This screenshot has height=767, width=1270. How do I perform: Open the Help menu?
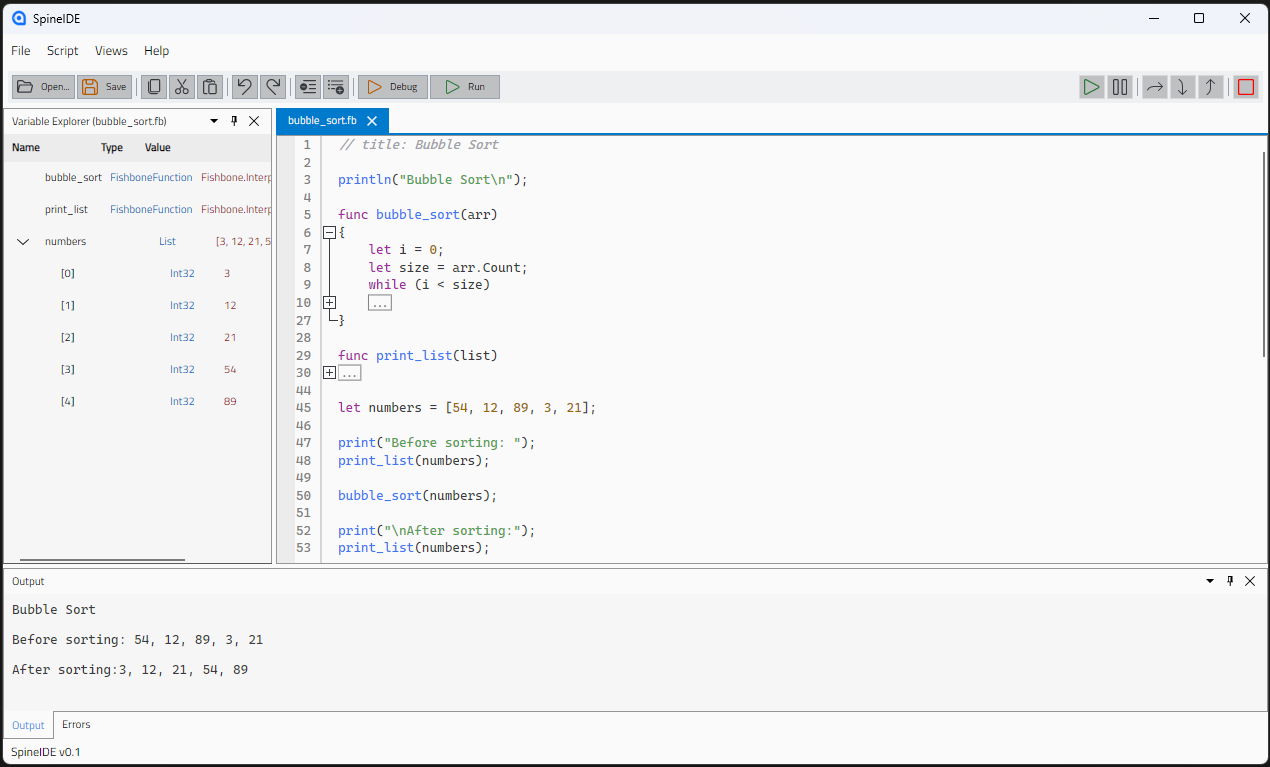point(156,51)
